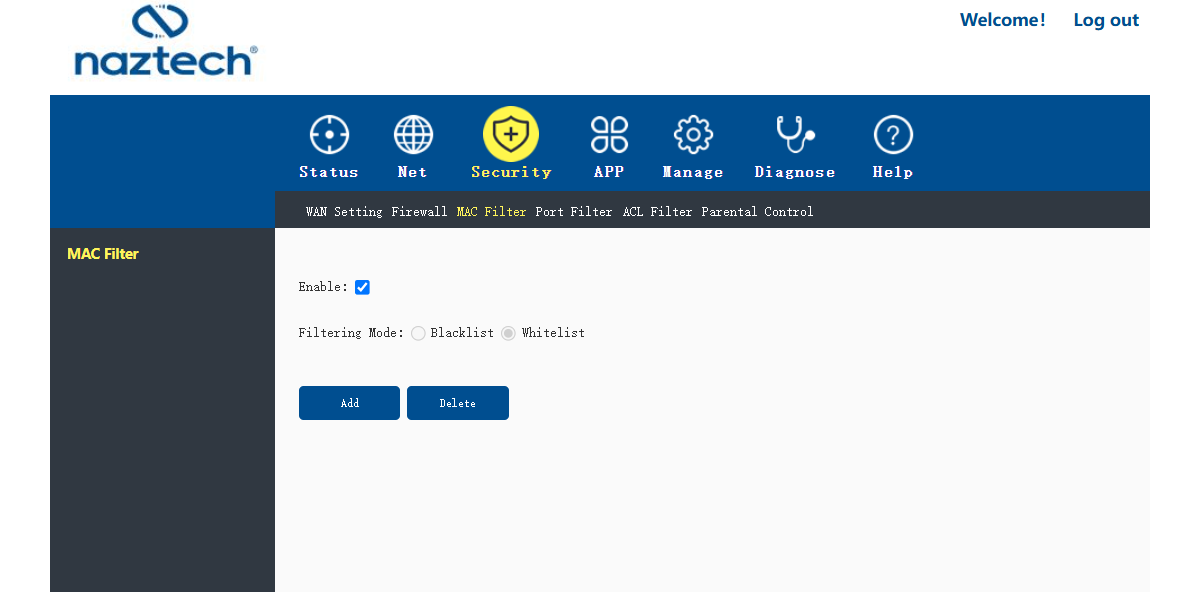
Task: Select MAC Filter in the sidebar
Action: (x=103, y=254)
